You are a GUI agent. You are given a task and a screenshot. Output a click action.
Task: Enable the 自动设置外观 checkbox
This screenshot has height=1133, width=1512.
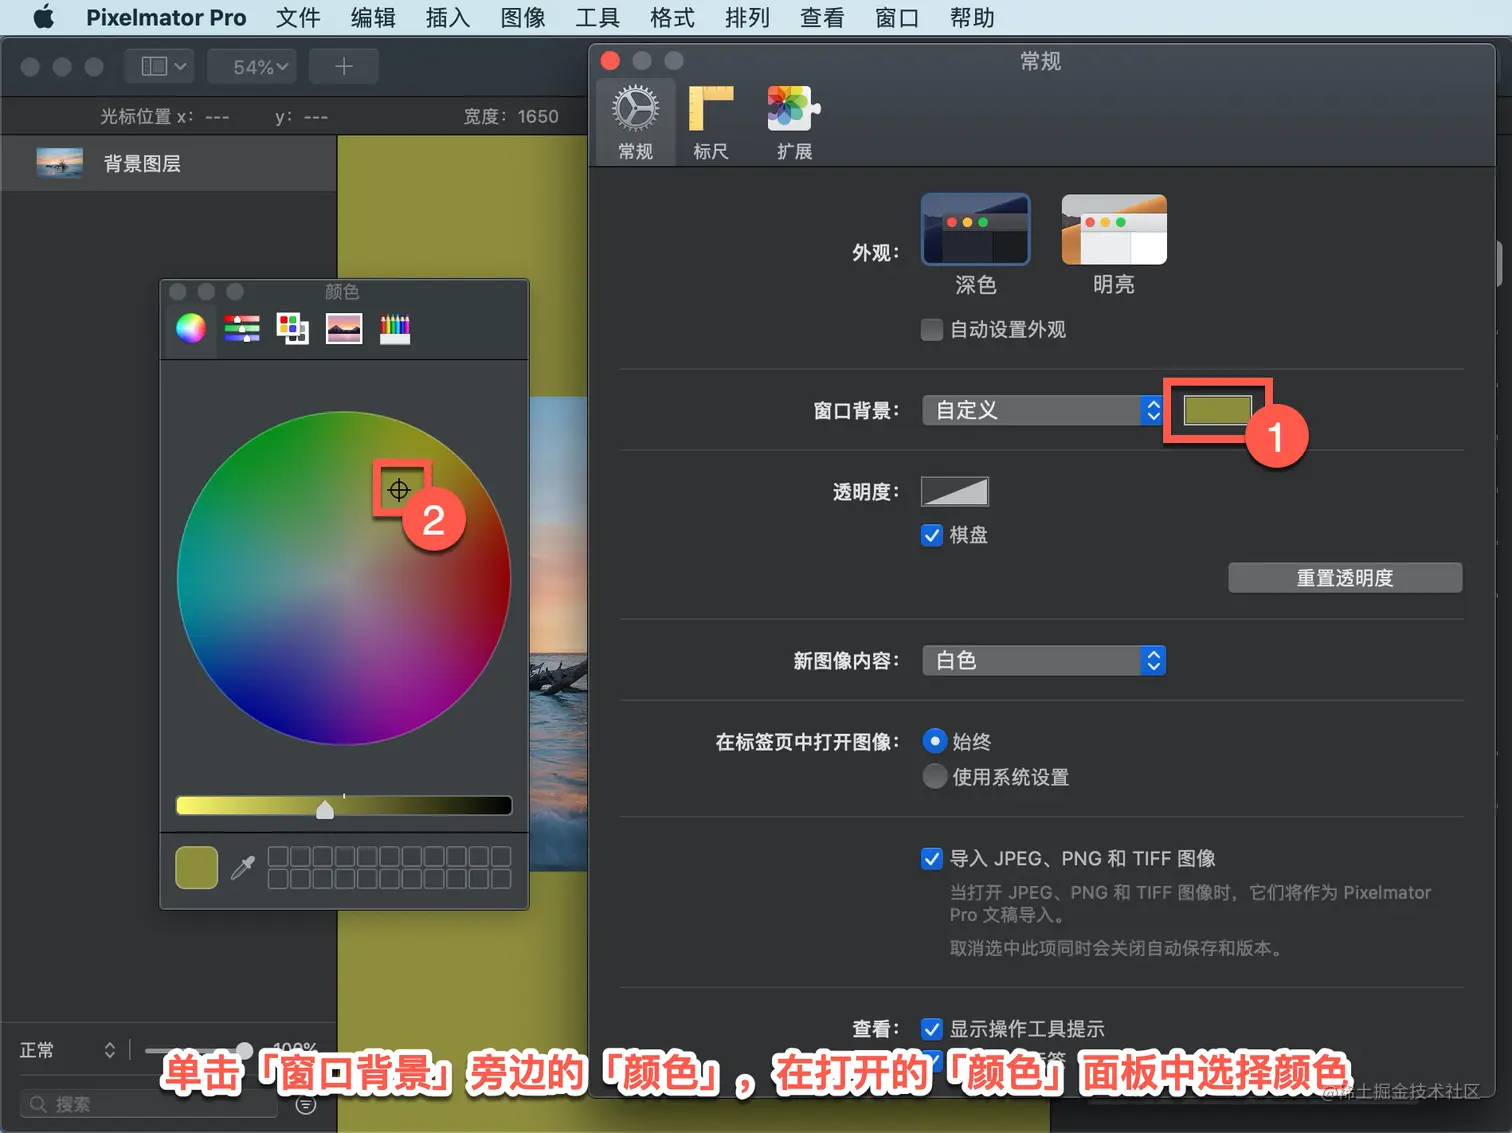(x=932, y=330)
